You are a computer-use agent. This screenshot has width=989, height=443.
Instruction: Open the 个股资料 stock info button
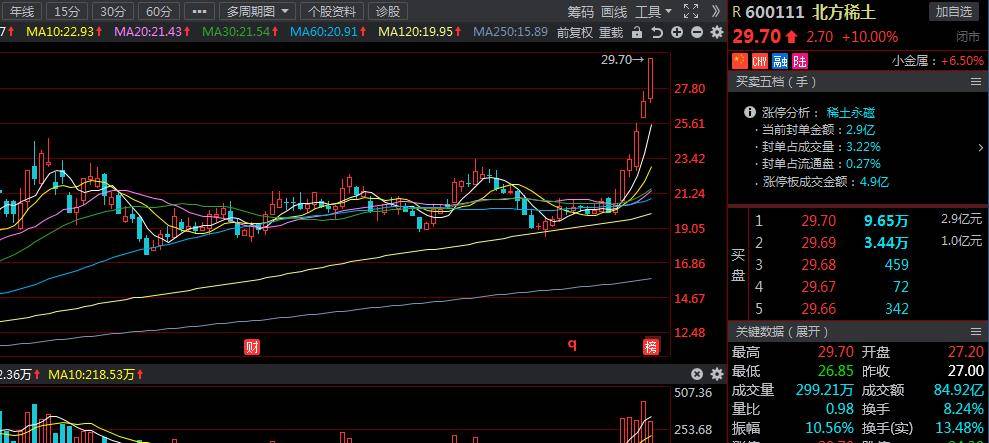(x=331, y=11)
